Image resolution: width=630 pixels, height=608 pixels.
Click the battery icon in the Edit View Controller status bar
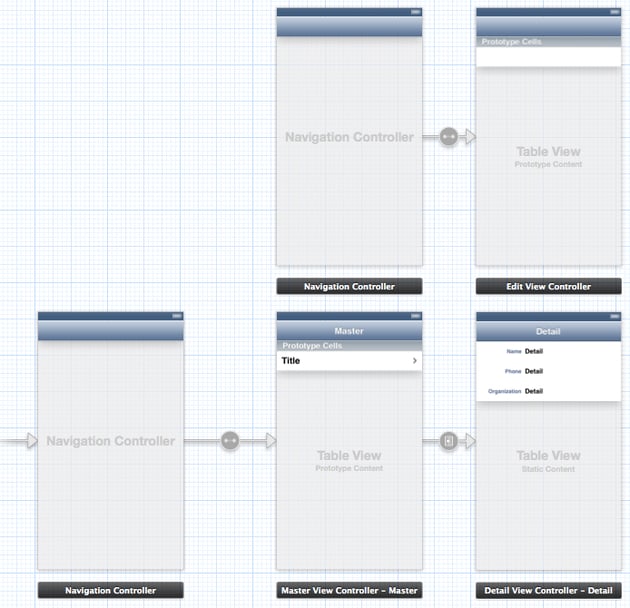(x=614, y=12)
